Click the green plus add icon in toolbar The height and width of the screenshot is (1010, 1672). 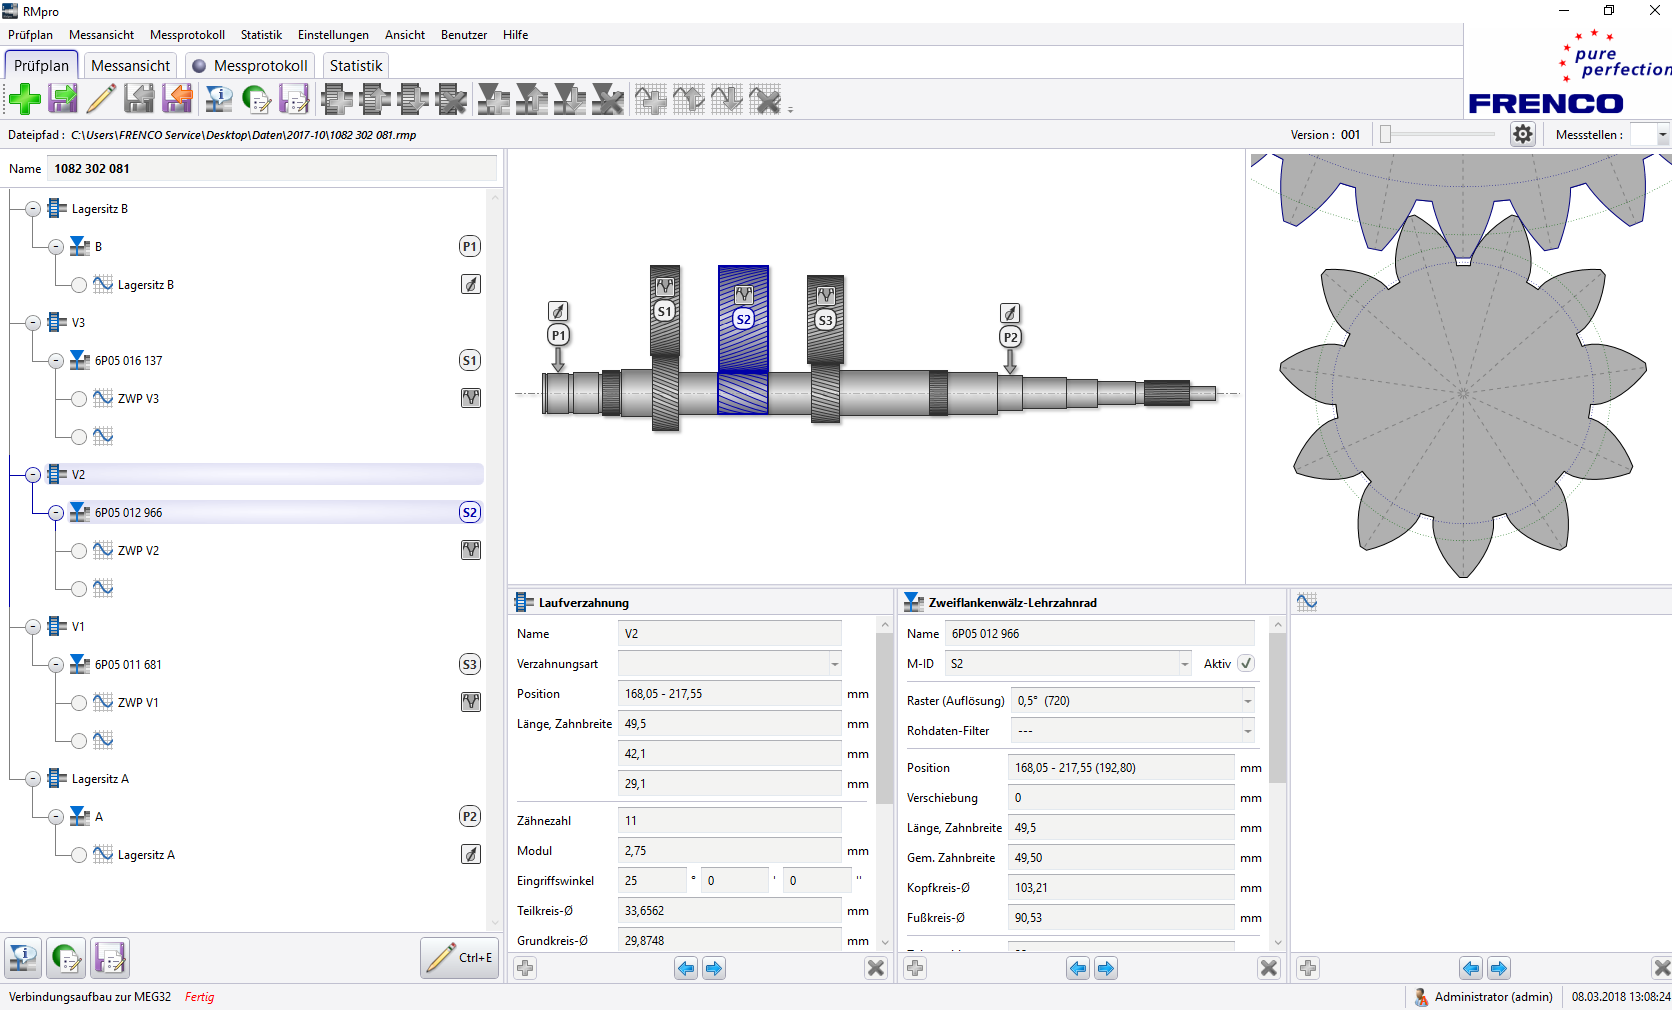point(25,99)
